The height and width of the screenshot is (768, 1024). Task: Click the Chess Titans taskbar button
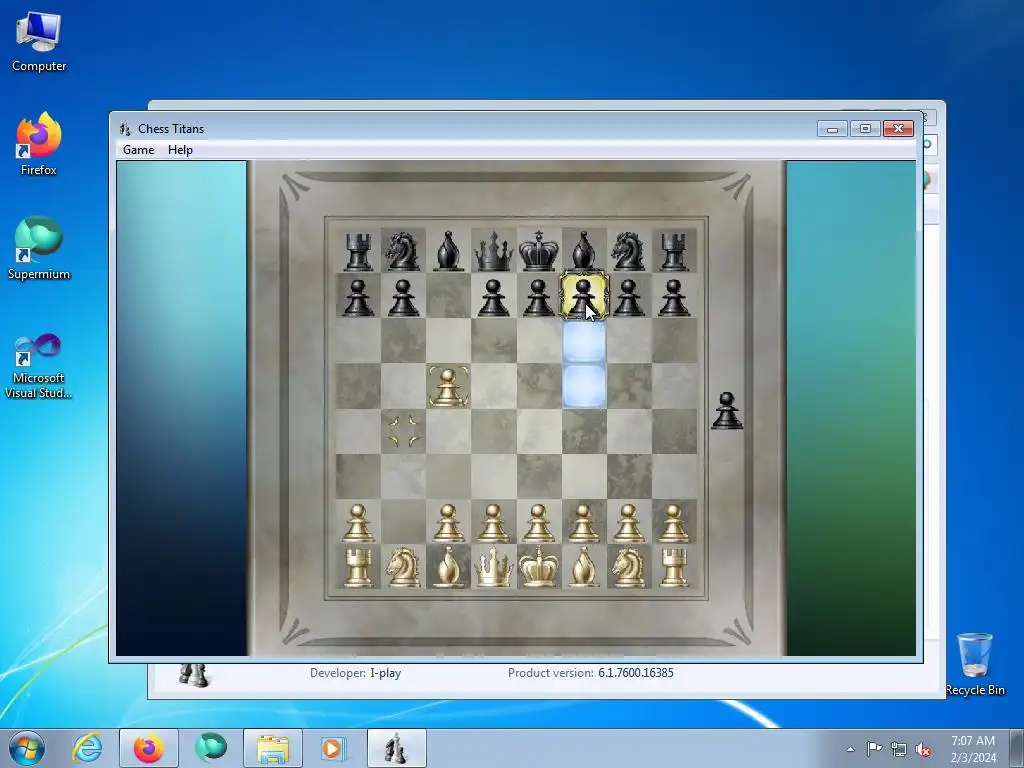[x=396, y=748]
